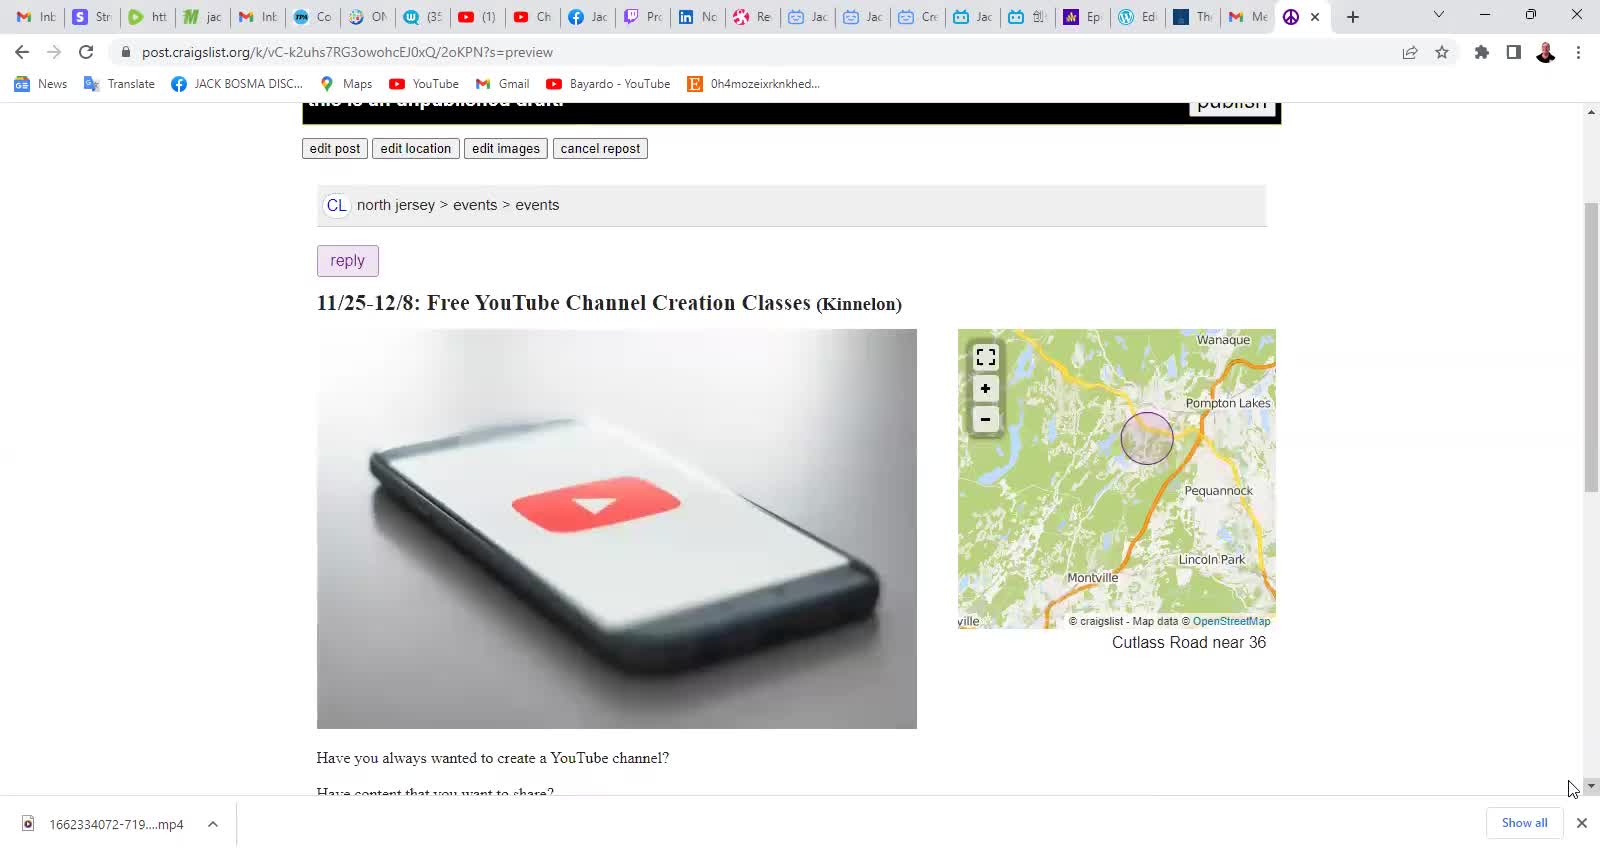Switch to the 'Str' tab
Image resolution: width=1600 pixels, height=852 pixels.
coord(91,17)
